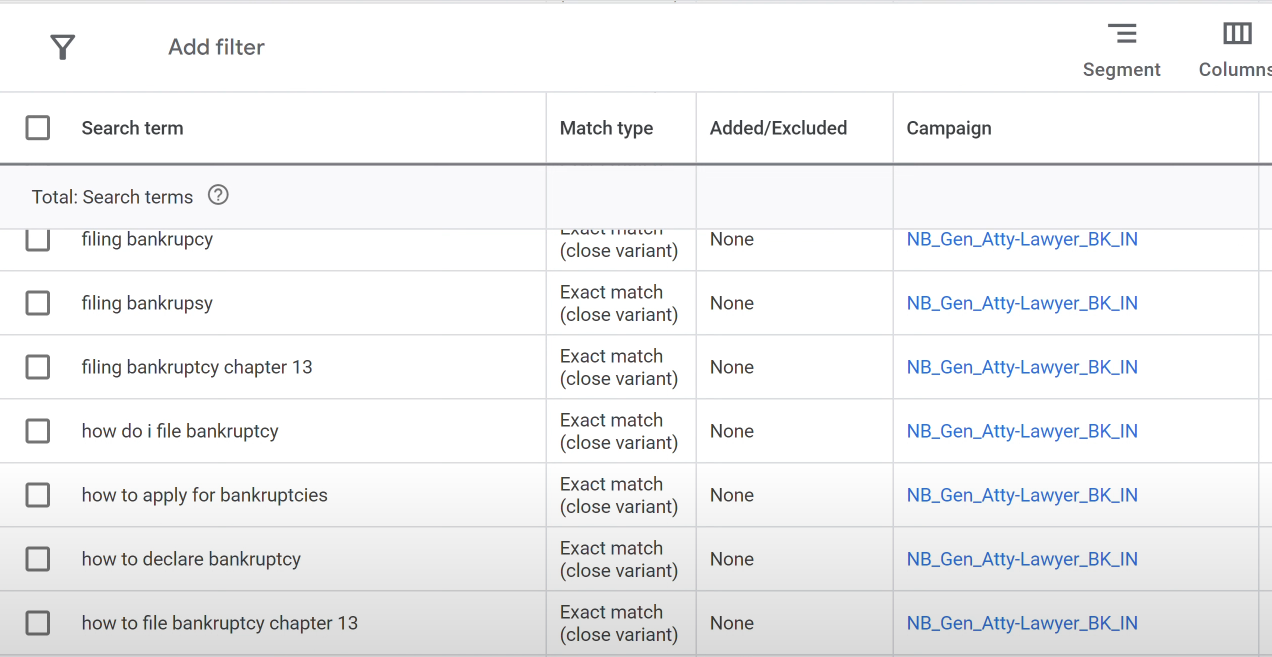Open campaign link in filing bankruptcy chapter 13 row
The height and width of the screenshot is (657, 1272).
1022,367
